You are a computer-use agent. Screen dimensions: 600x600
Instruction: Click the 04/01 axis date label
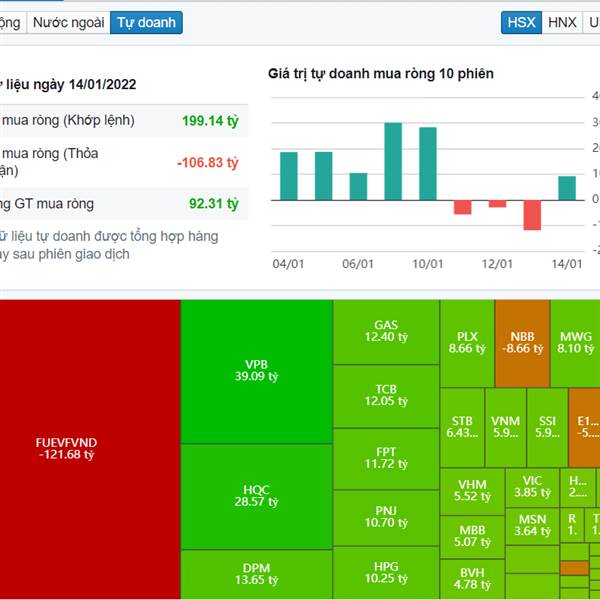pyautogui.click(x=289, y=264)
